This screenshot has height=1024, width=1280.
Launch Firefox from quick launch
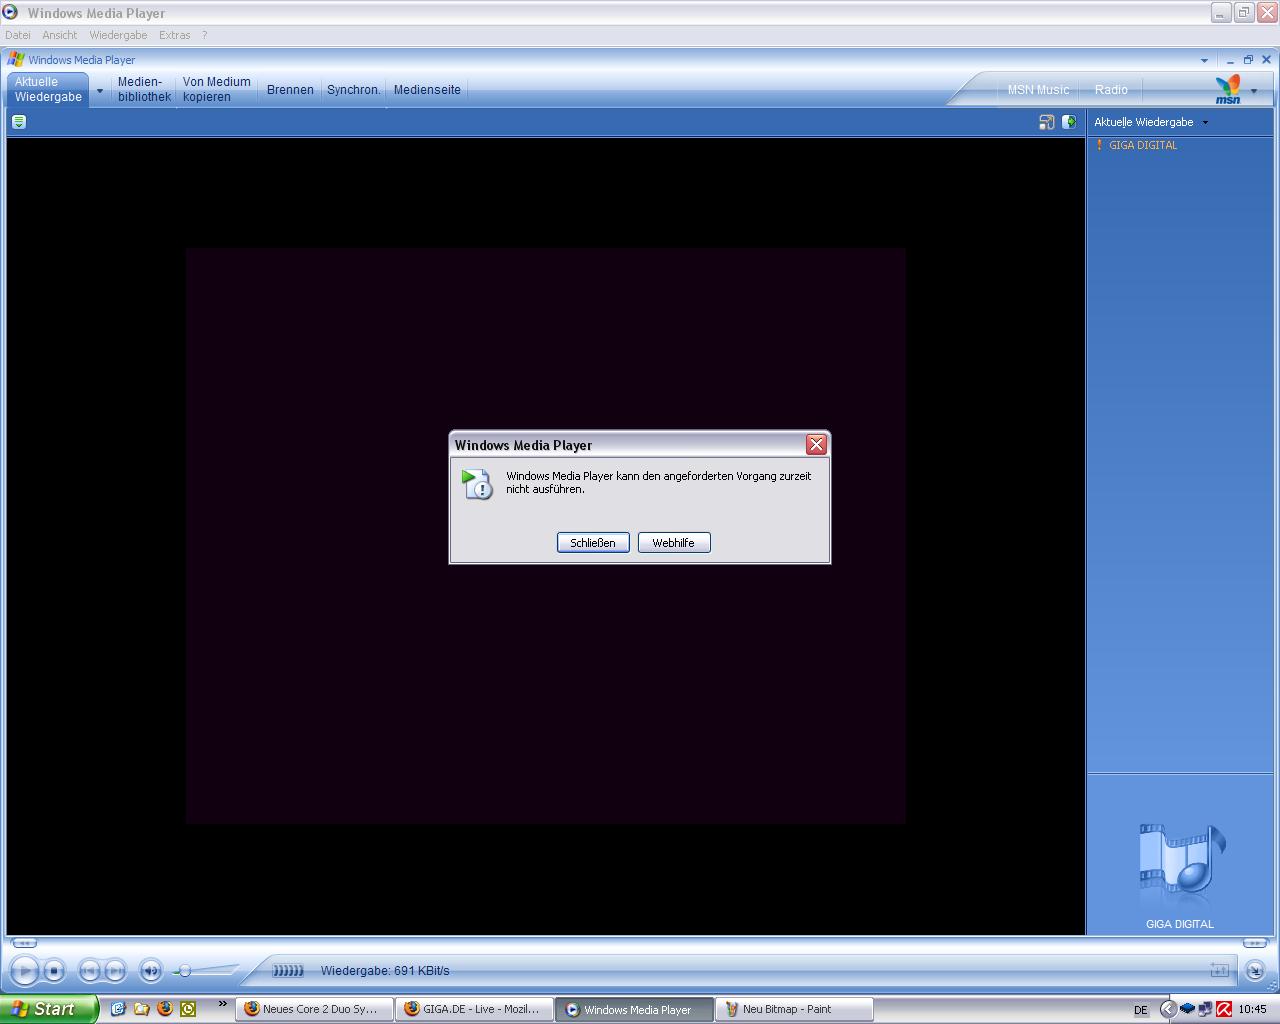pyautogui.click(x=165, y=1009)
